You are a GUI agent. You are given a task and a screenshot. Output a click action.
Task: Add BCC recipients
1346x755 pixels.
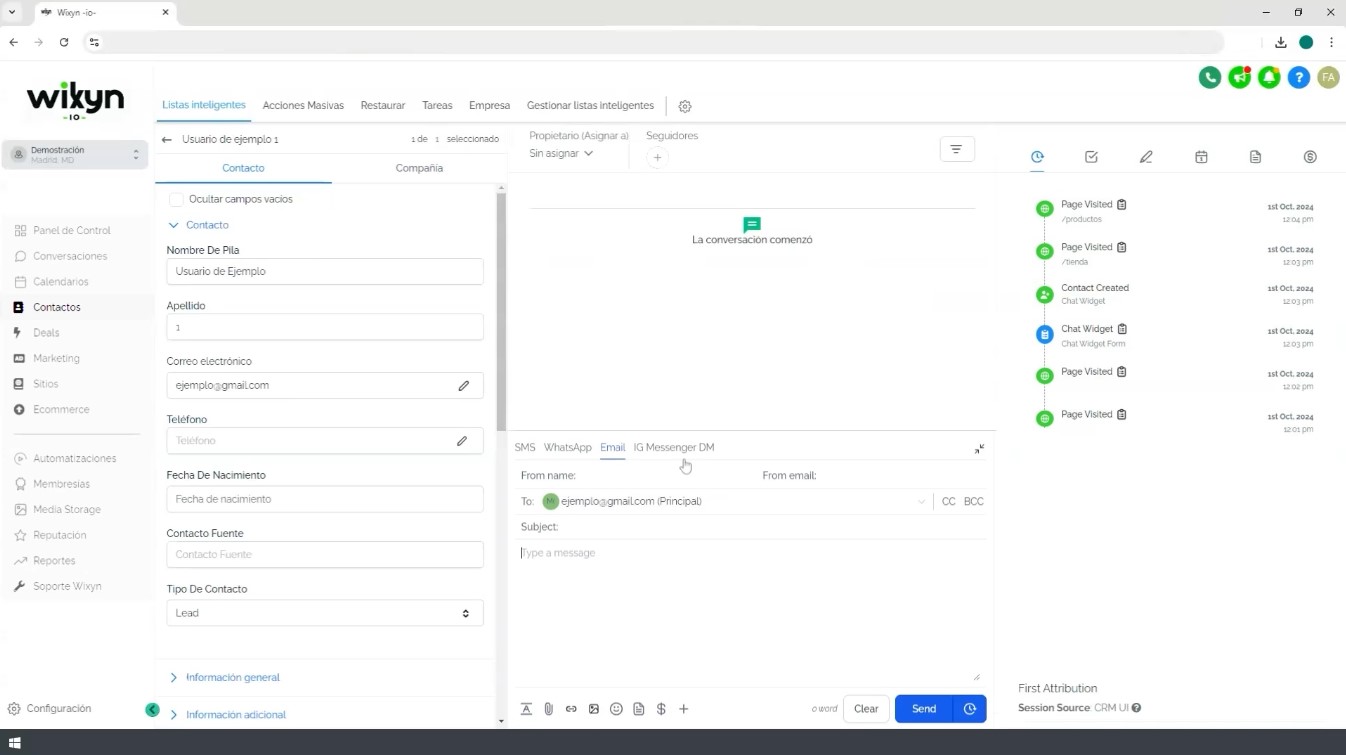[974, 502]
